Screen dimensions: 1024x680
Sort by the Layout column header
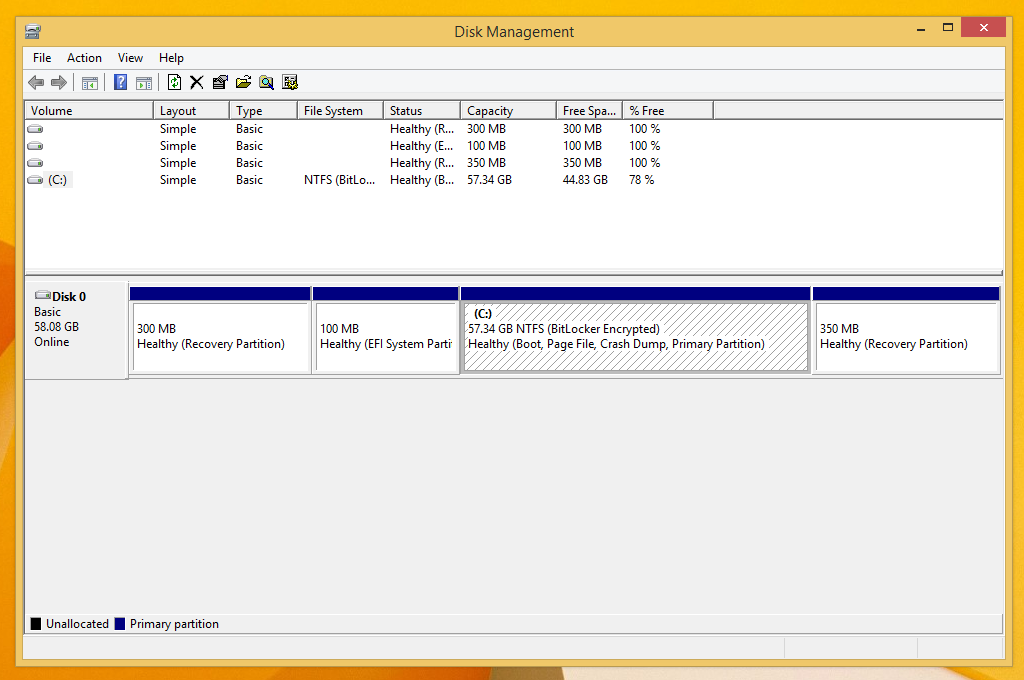(x=191, y=110)
